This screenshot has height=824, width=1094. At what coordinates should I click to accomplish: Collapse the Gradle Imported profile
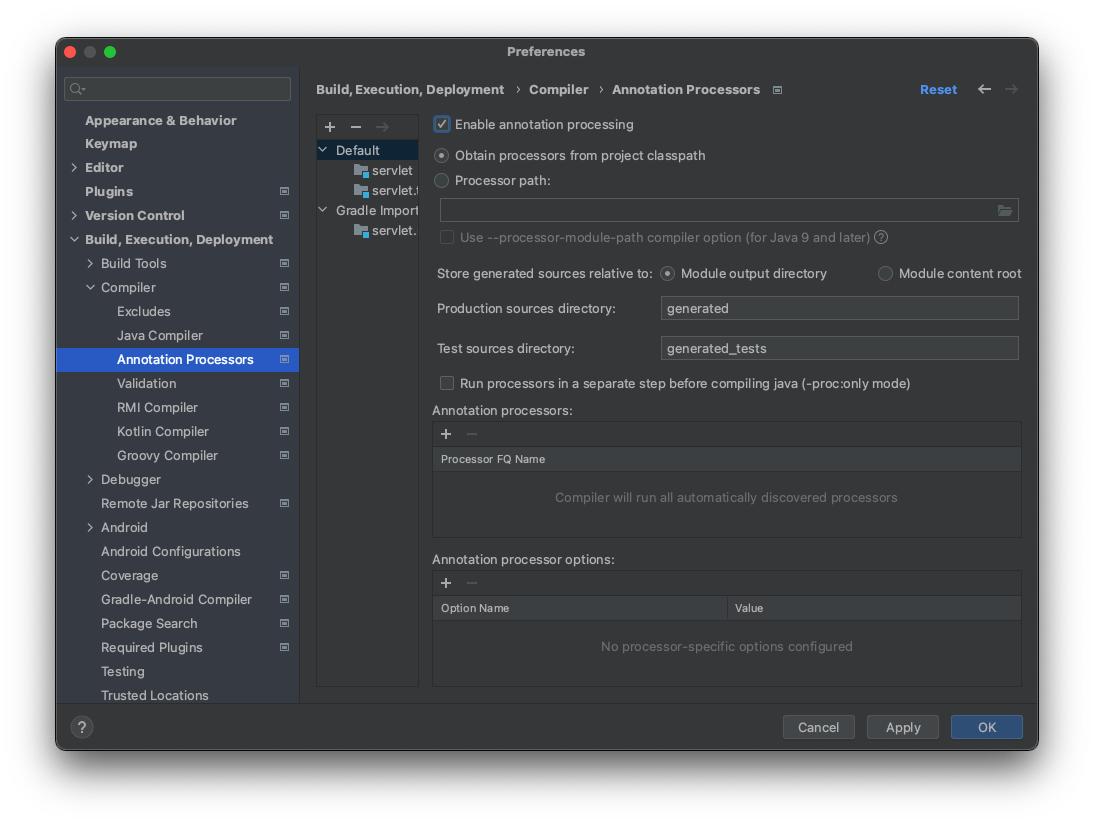tap(323, 210)
